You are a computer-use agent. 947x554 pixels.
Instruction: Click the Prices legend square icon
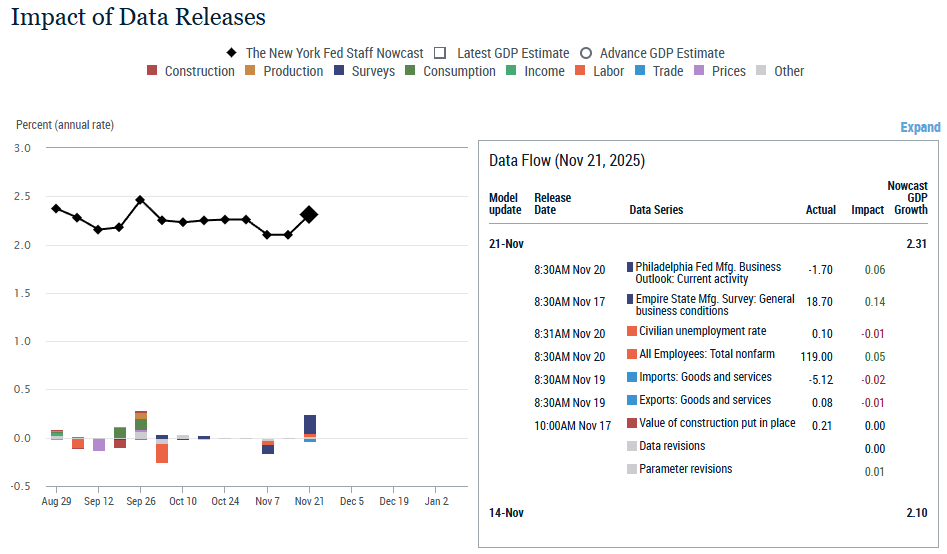point(700,71)
